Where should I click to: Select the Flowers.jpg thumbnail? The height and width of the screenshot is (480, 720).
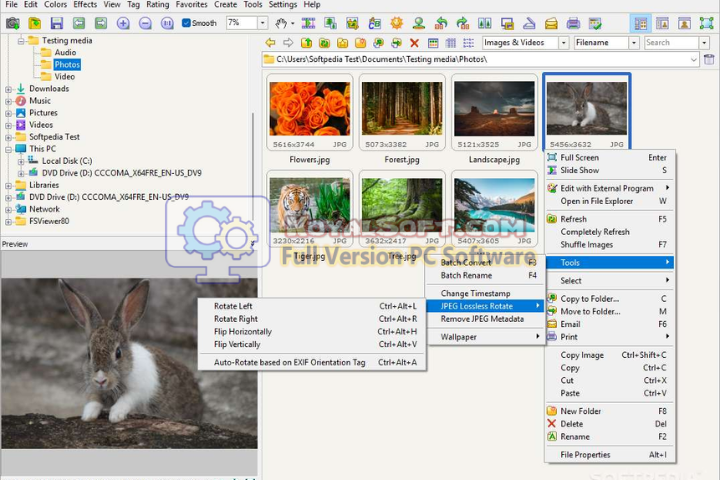click(309, 112)
